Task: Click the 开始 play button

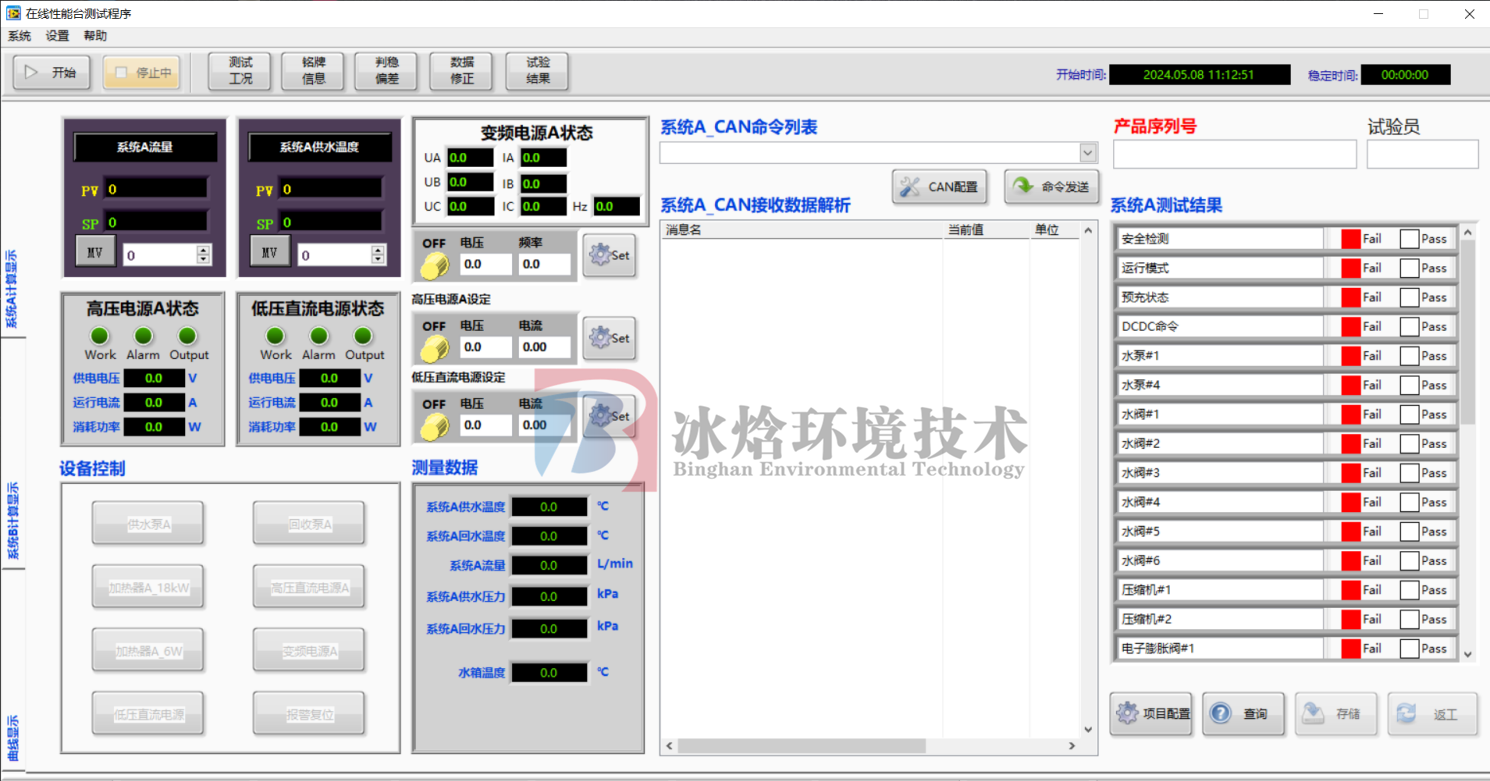Action: click(x=51, y=72)
